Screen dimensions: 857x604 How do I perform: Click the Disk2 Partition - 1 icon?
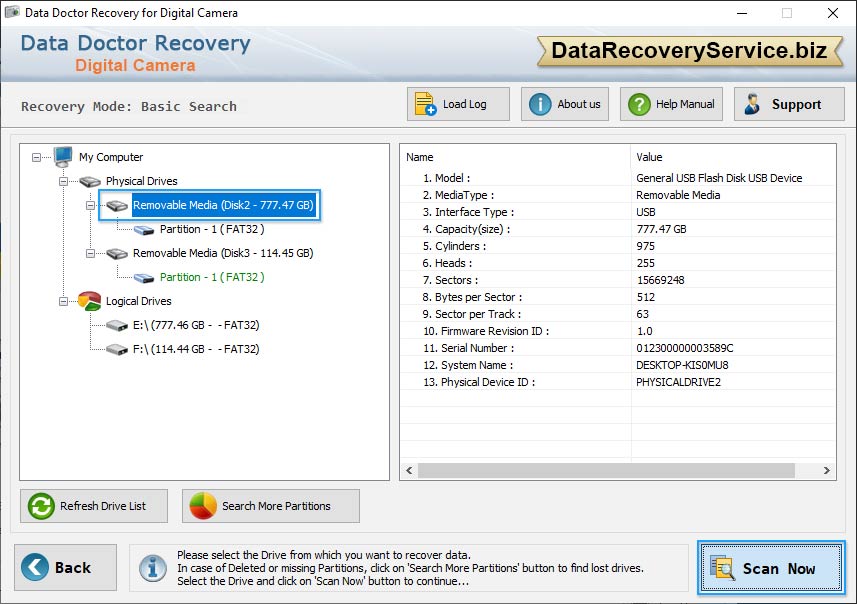(144, 230)
